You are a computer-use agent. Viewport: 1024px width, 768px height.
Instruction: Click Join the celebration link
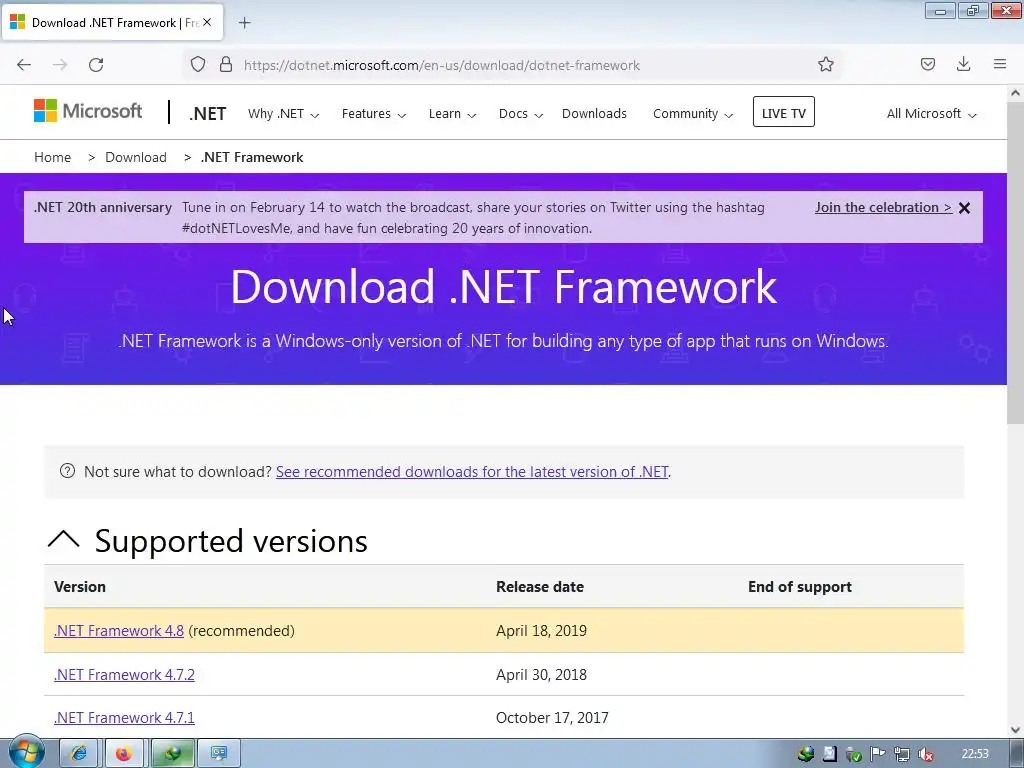tap(883, 208)
